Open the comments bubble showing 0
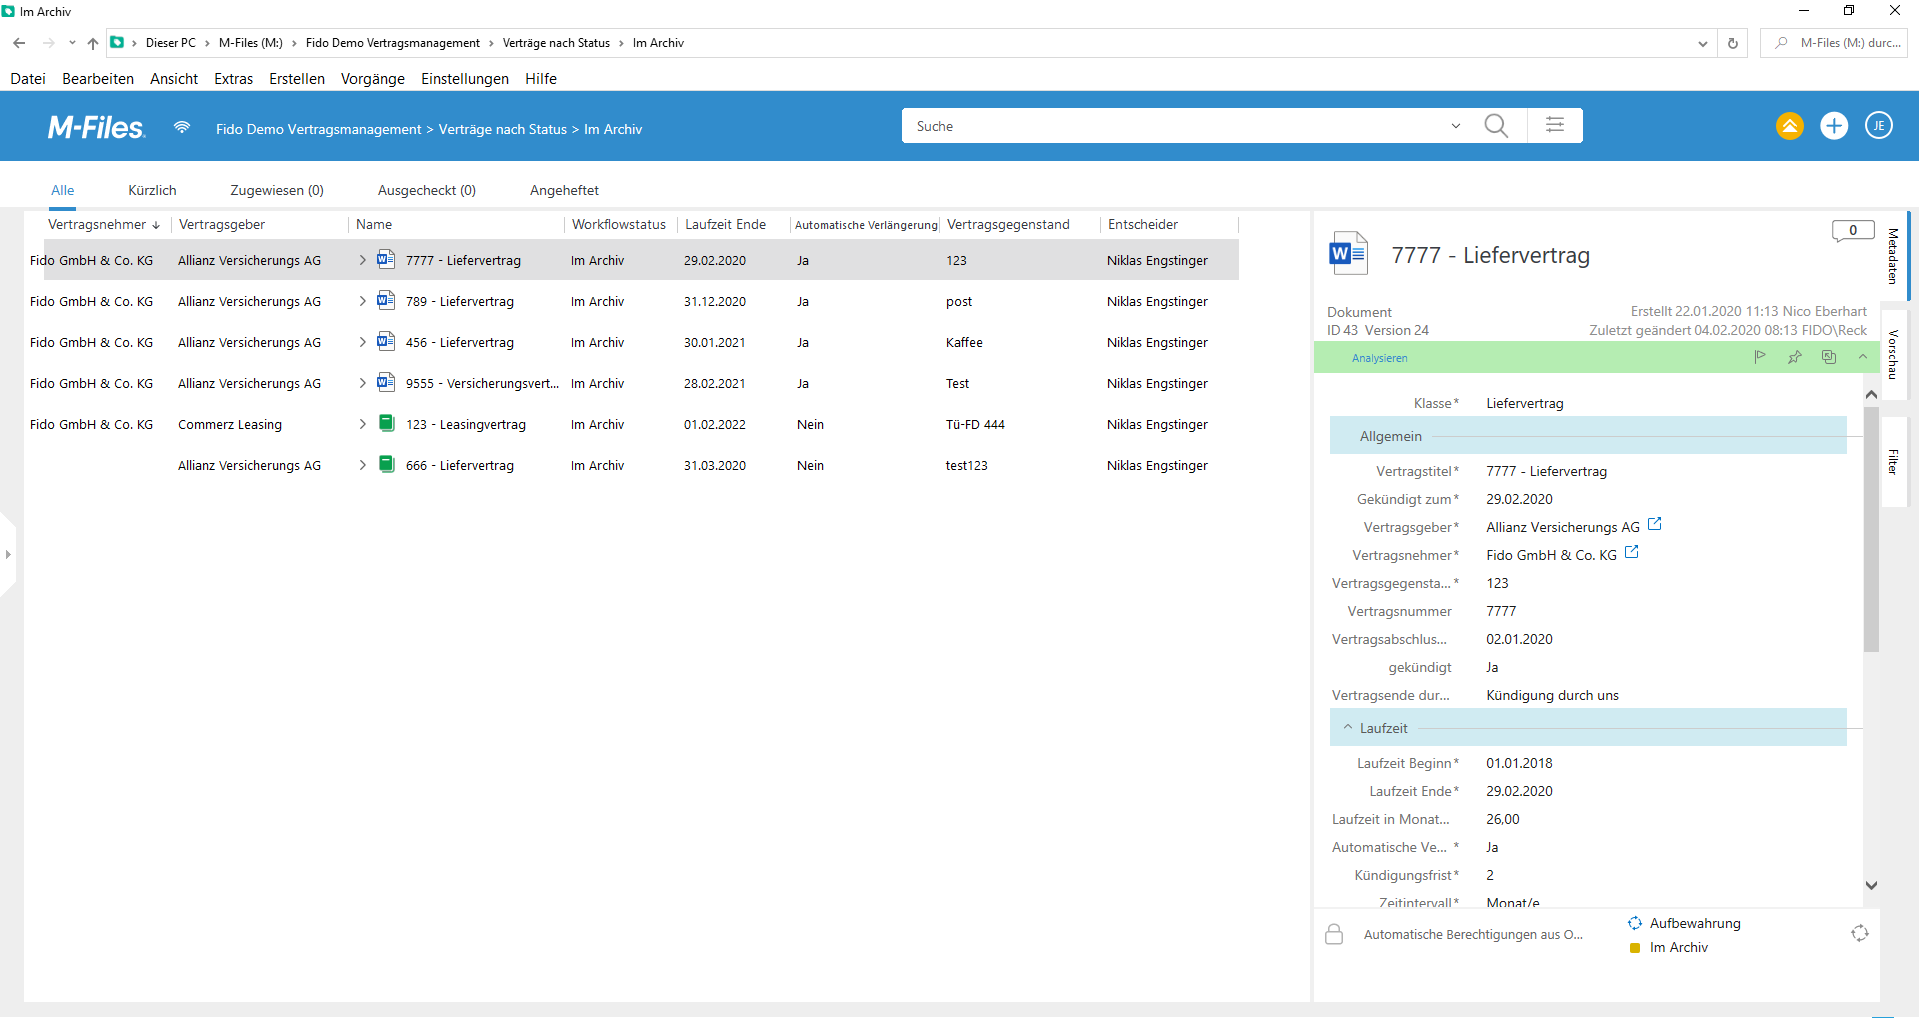This screenshot has width=1919, height=1018. pos(1852,231)
